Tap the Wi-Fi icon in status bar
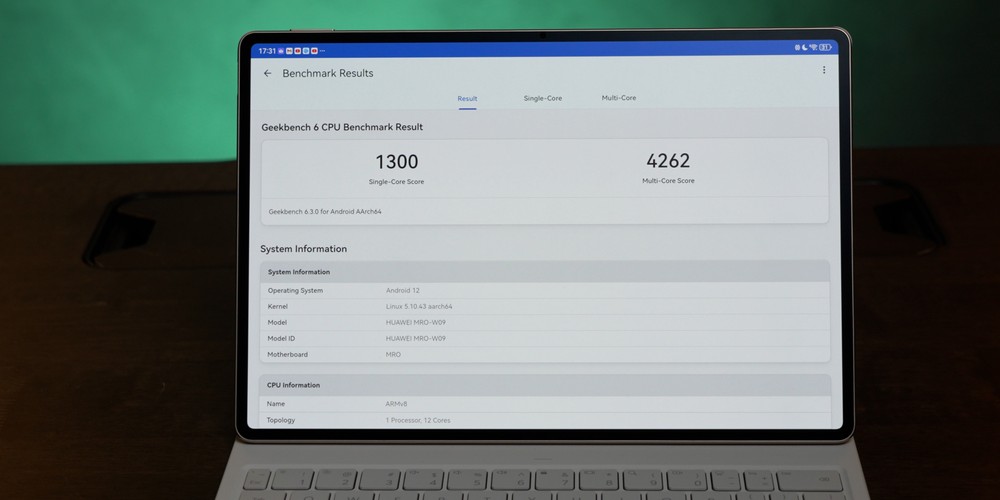 [814, 47]
